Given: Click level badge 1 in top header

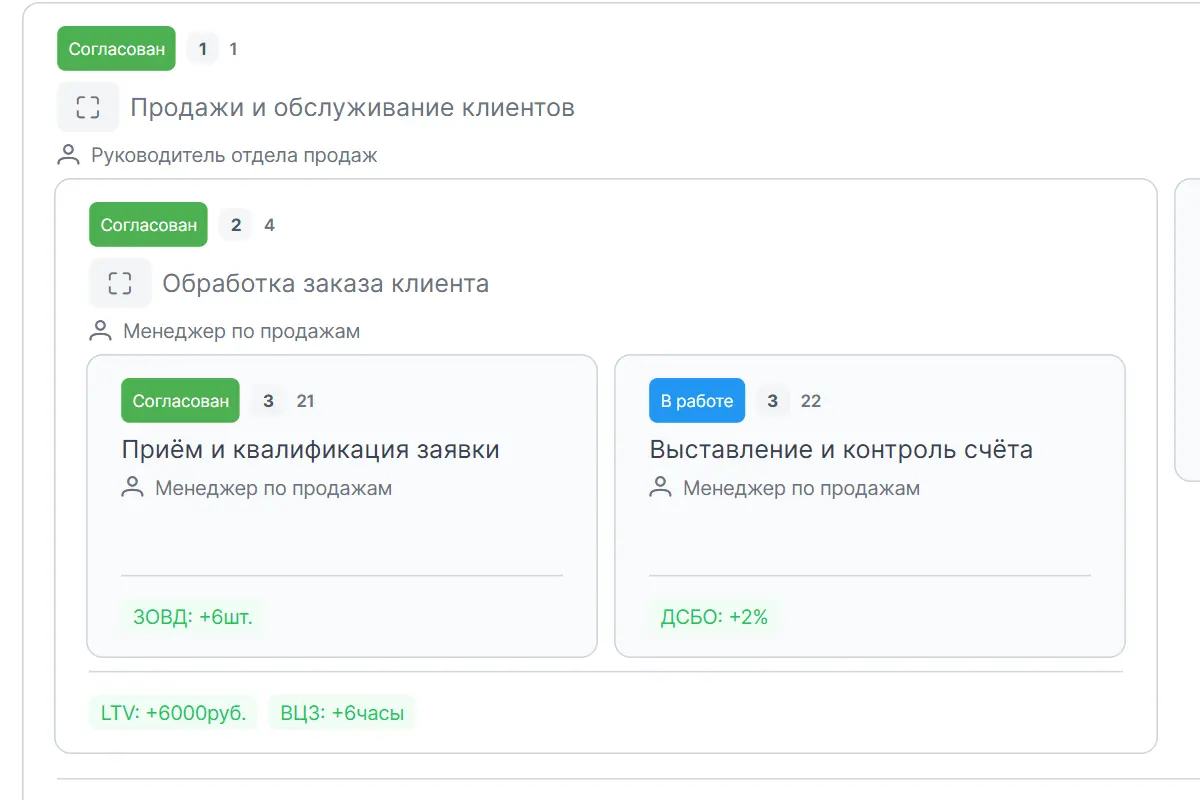Looking at the screenshot, I should pyautogui.click(x=203, y=49).
